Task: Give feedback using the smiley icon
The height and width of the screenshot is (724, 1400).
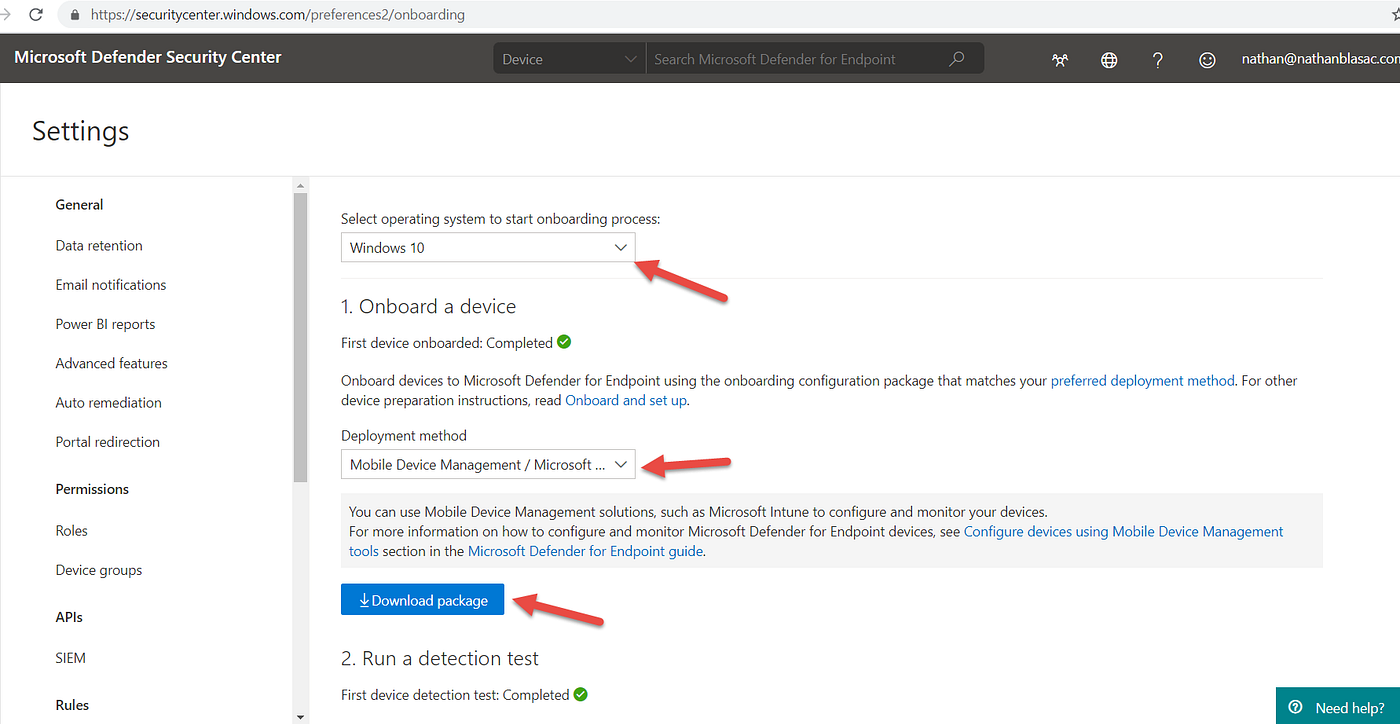Action: pos(1207,59)
